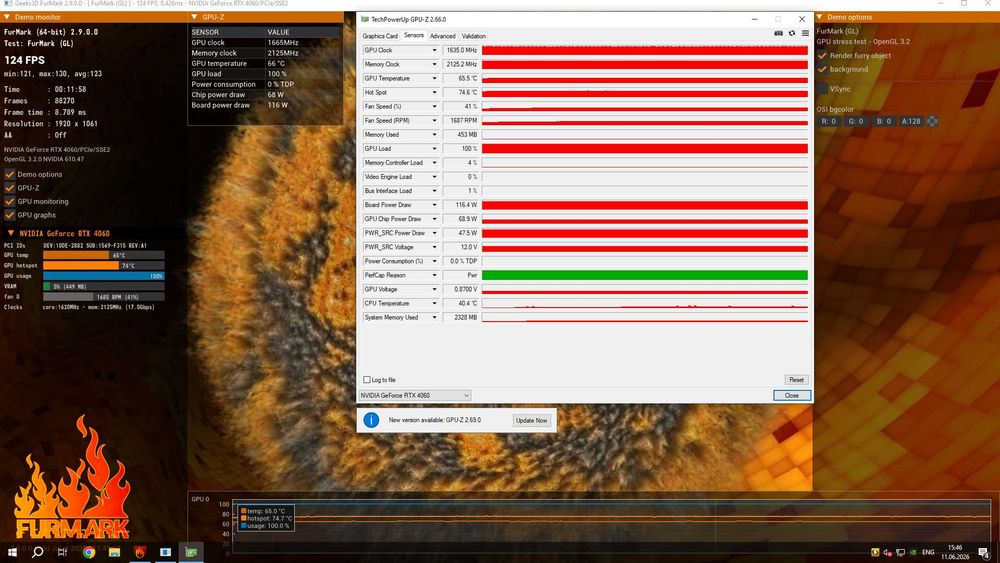Toggle the GPU graphs checkbox

[x=10, y=215]
